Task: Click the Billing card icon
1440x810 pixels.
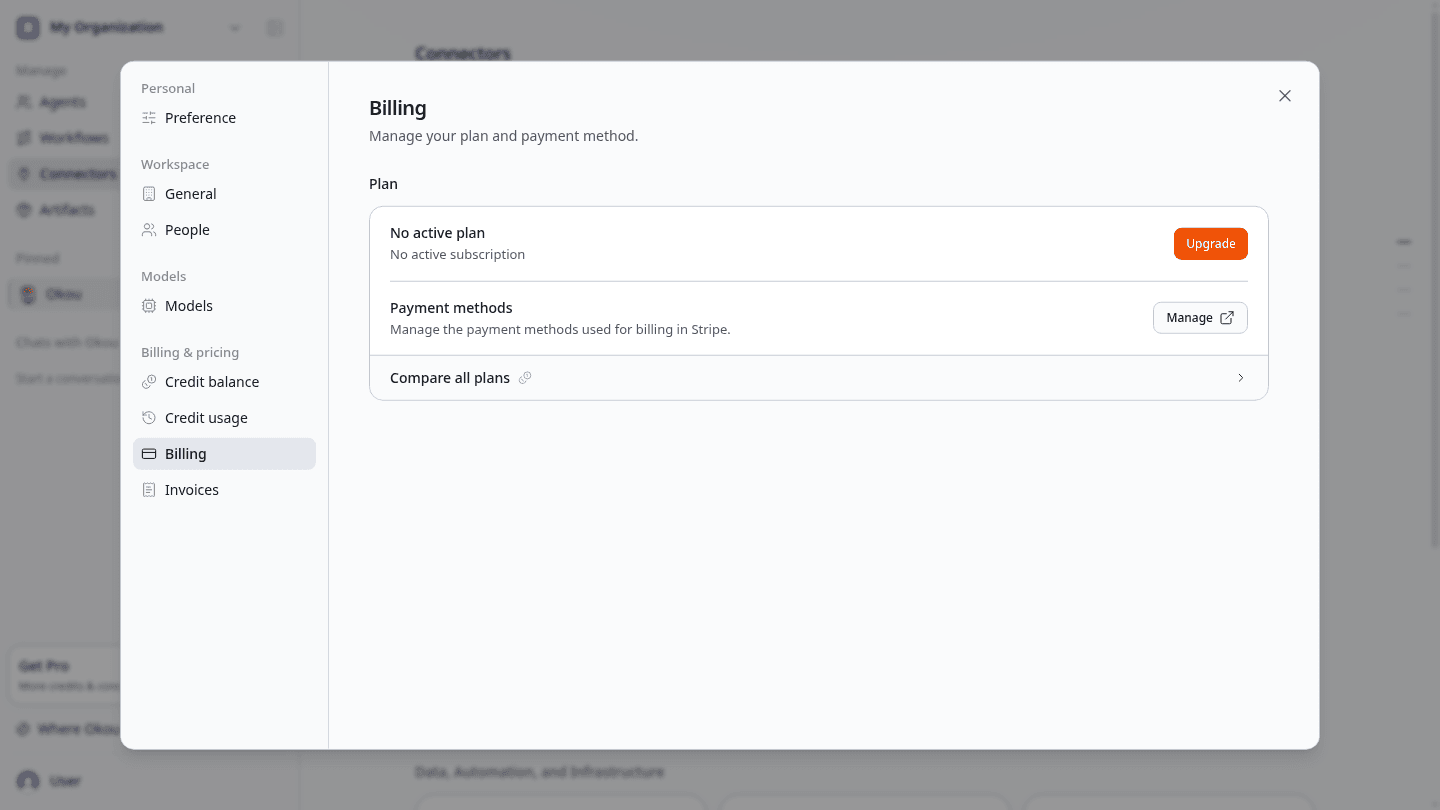Action: pyautogui.click(x=149, y=454)
